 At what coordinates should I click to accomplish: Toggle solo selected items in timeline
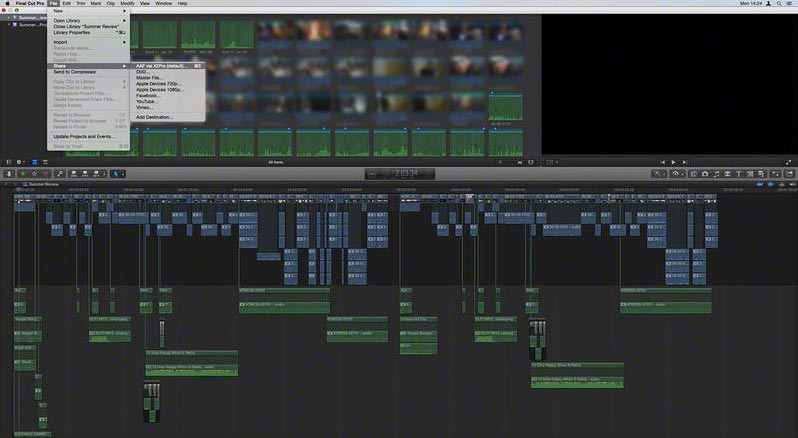pyautogui.click(x=782, y=184)
